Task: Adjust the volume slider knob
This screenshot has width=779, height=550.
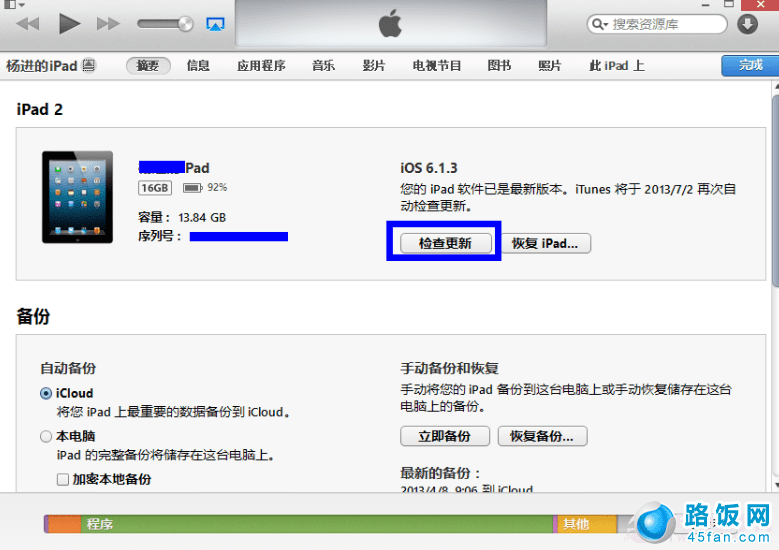Action: (x=185, y=23)
